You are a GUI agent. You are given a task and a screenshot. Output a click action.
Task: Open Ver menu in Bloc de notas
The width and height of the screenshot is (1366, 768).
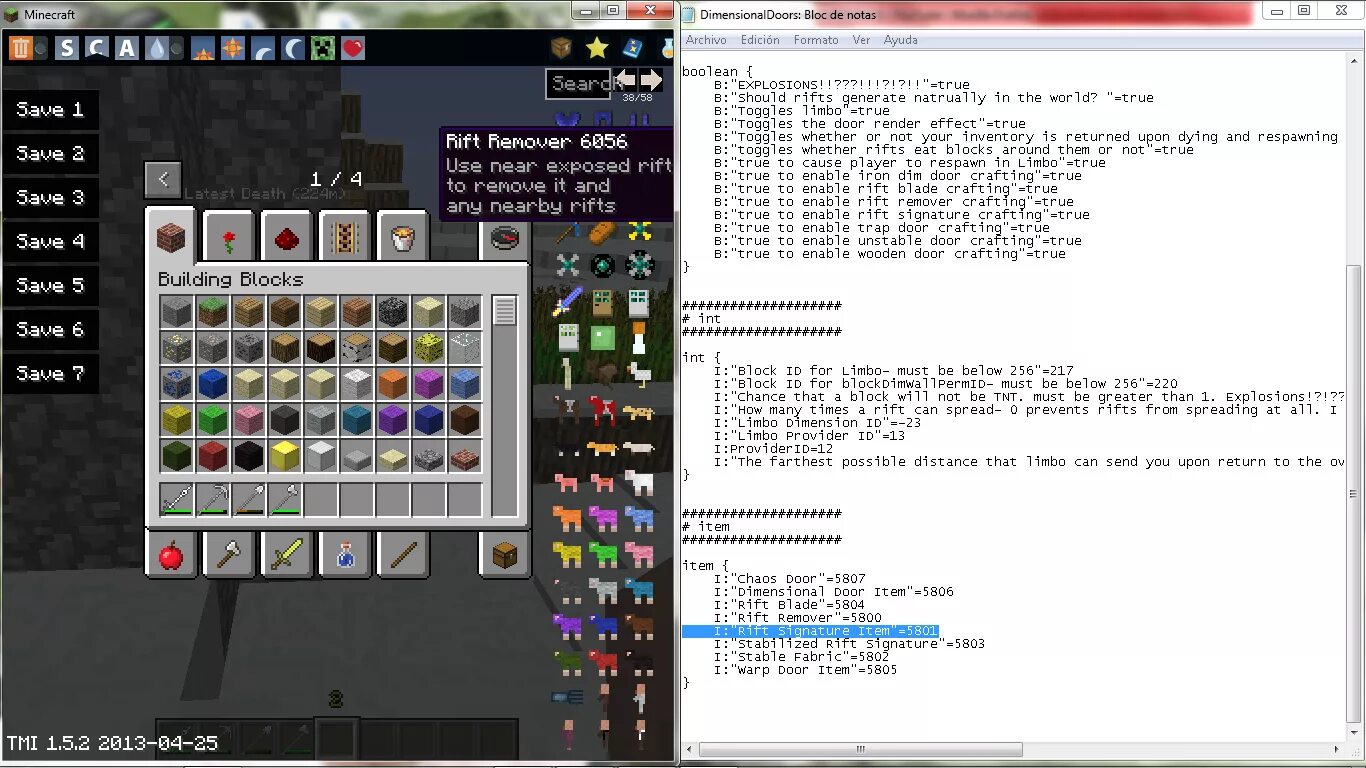click(861, 40)
